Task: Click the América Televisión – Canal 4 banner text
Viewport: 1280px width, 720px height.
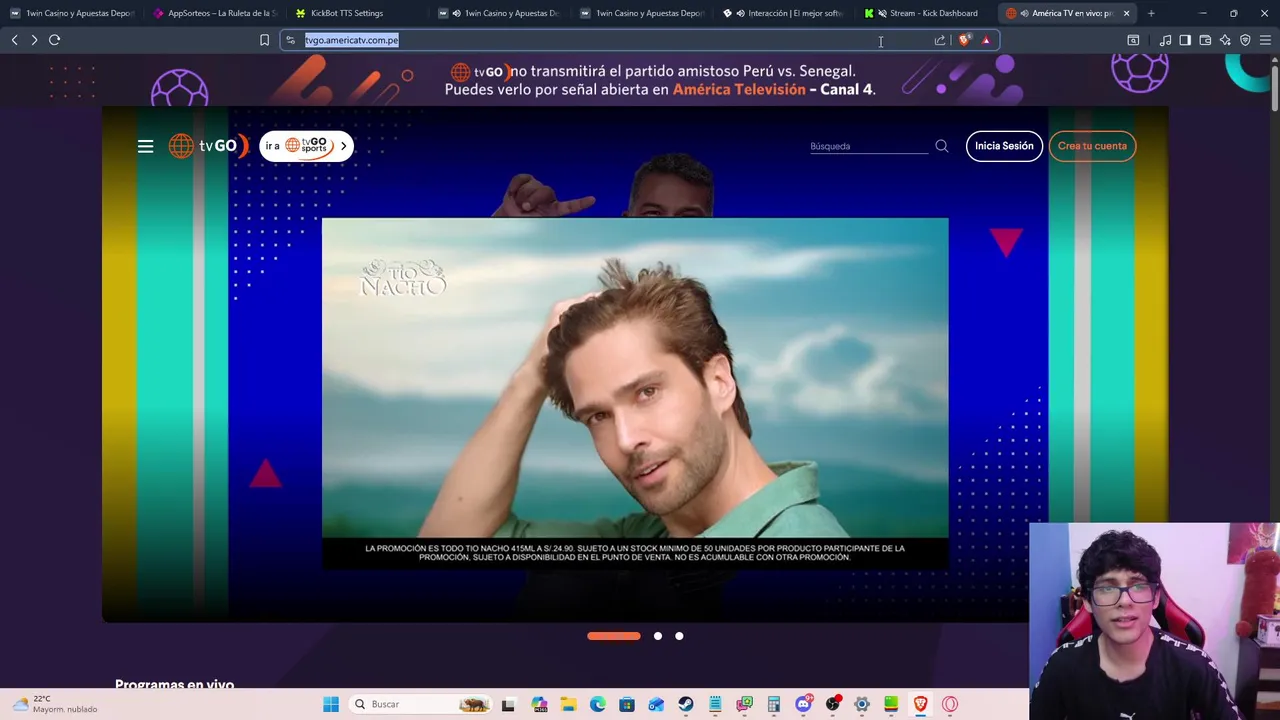Action: tap(774, 89)
